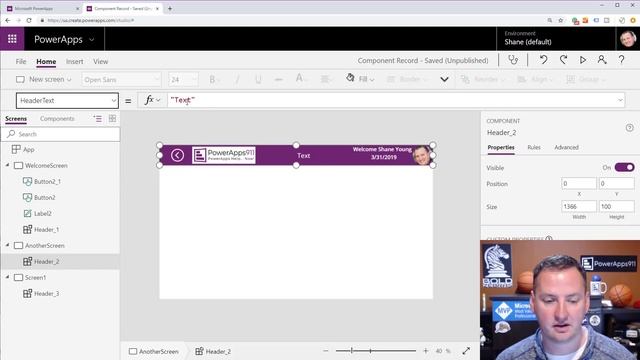Image resolution: width=640 pixels, height=360 pixels.
Task: Open the Home ribbon tab
Action: pyautogui.click(x=46, y=61)
